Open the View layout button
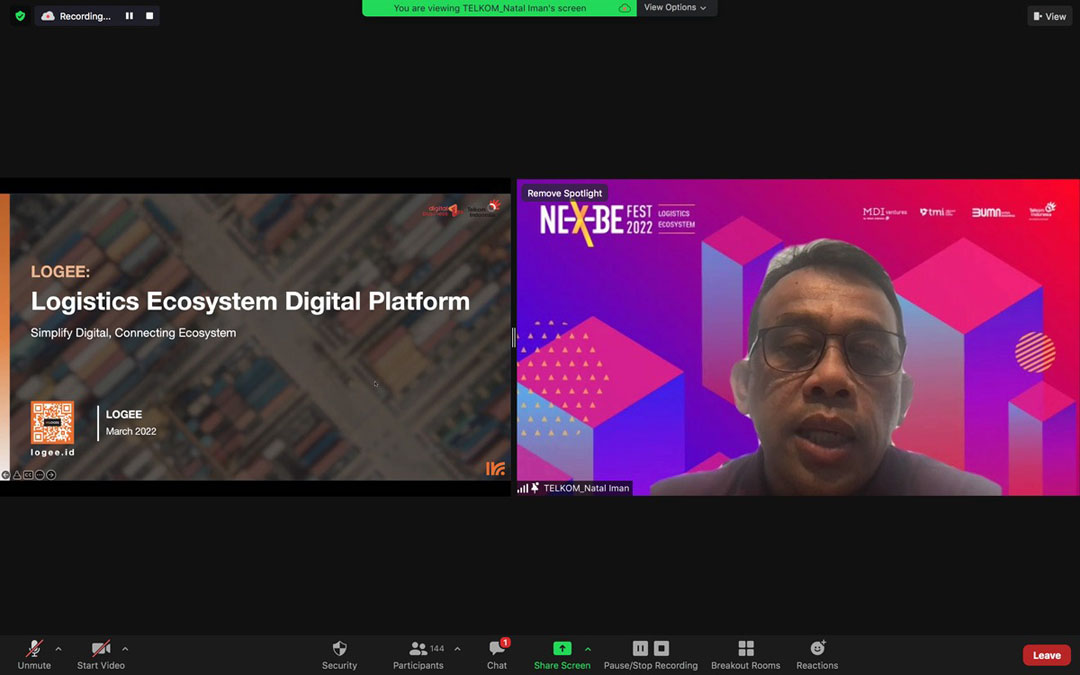1080x675 pixels. click(x=1050, y=16)
